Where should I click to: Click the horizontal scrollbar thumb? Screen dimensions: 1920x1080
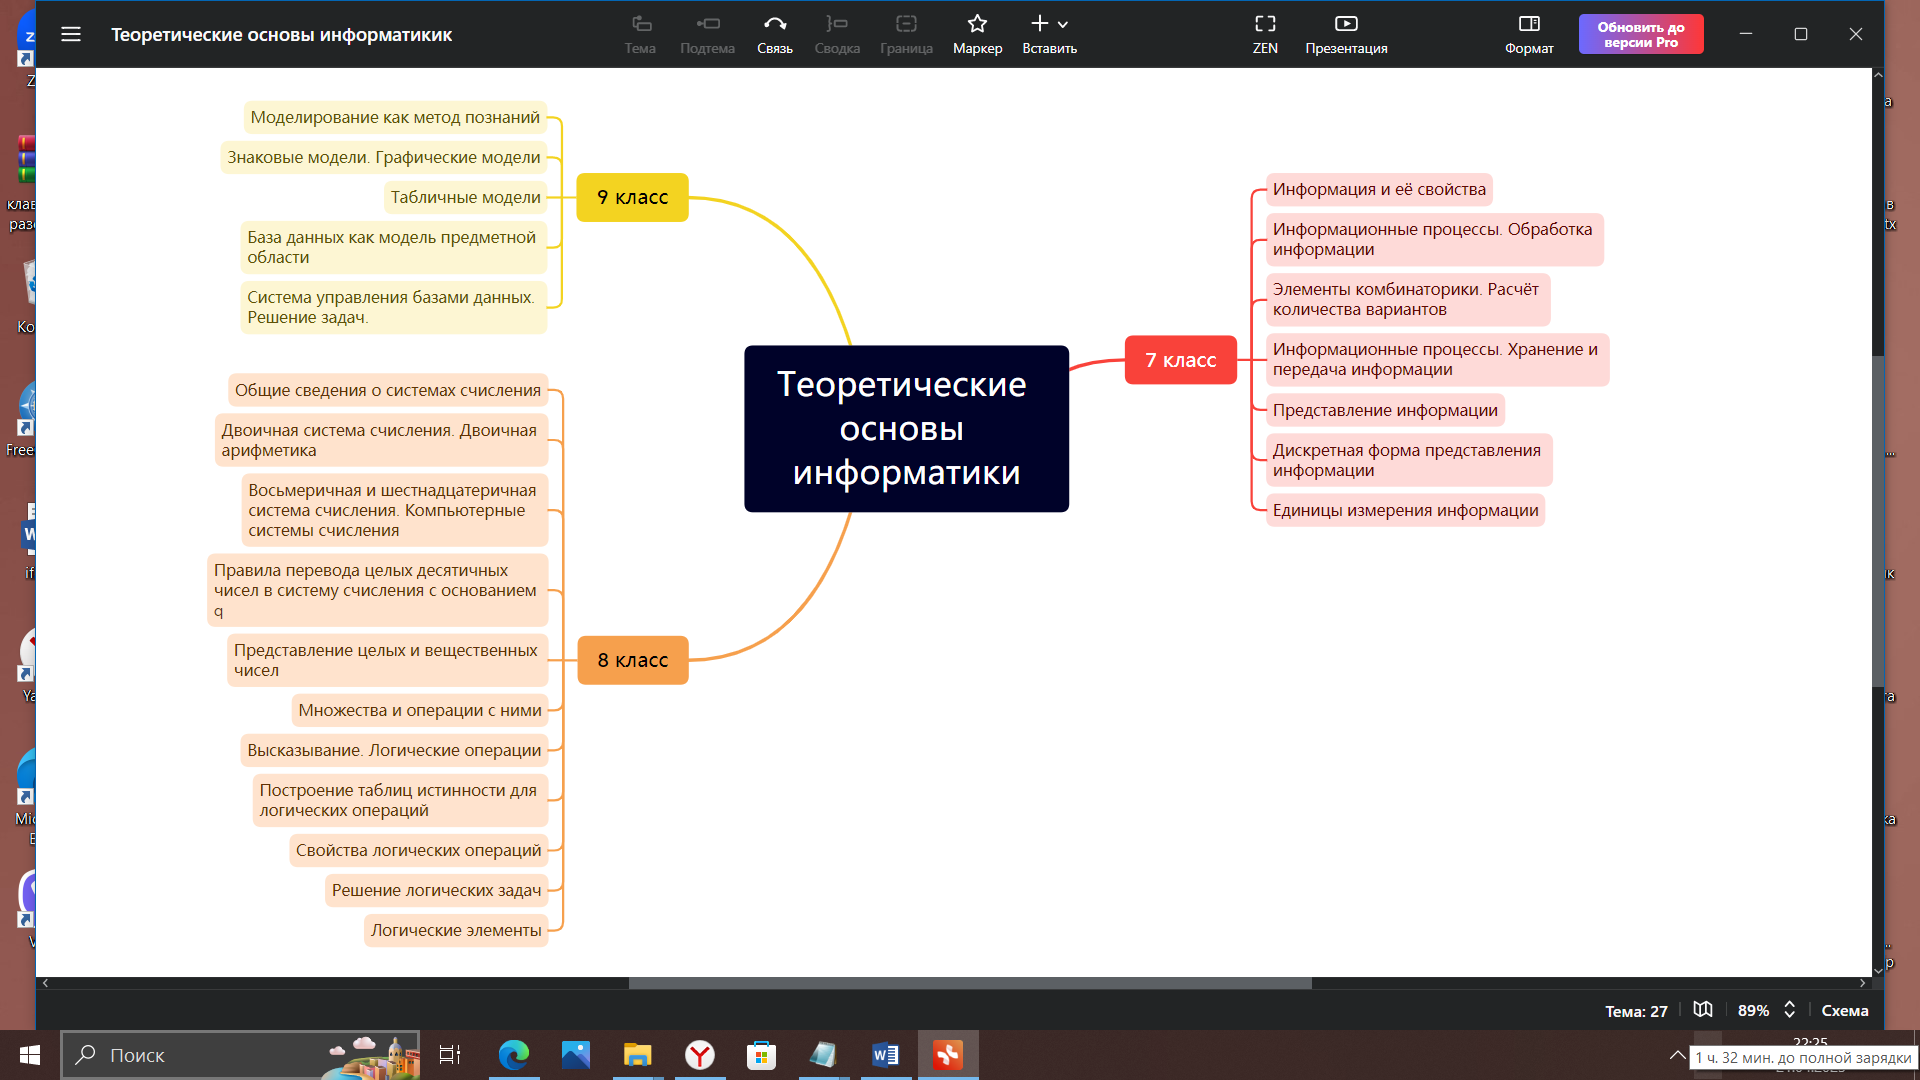click(x=970, y=983)
